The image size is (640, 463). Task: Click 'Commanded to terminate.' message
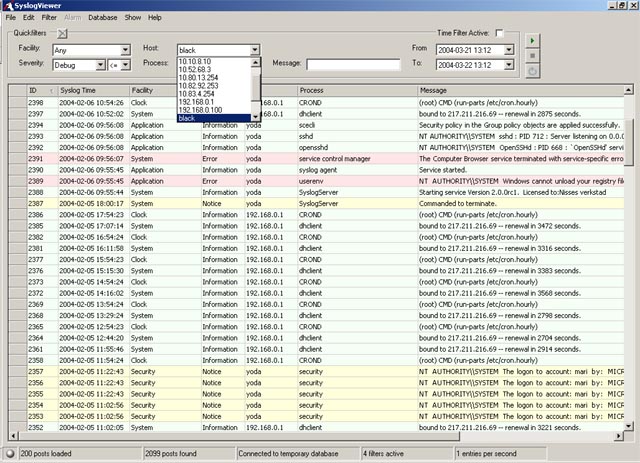point(458,204)
